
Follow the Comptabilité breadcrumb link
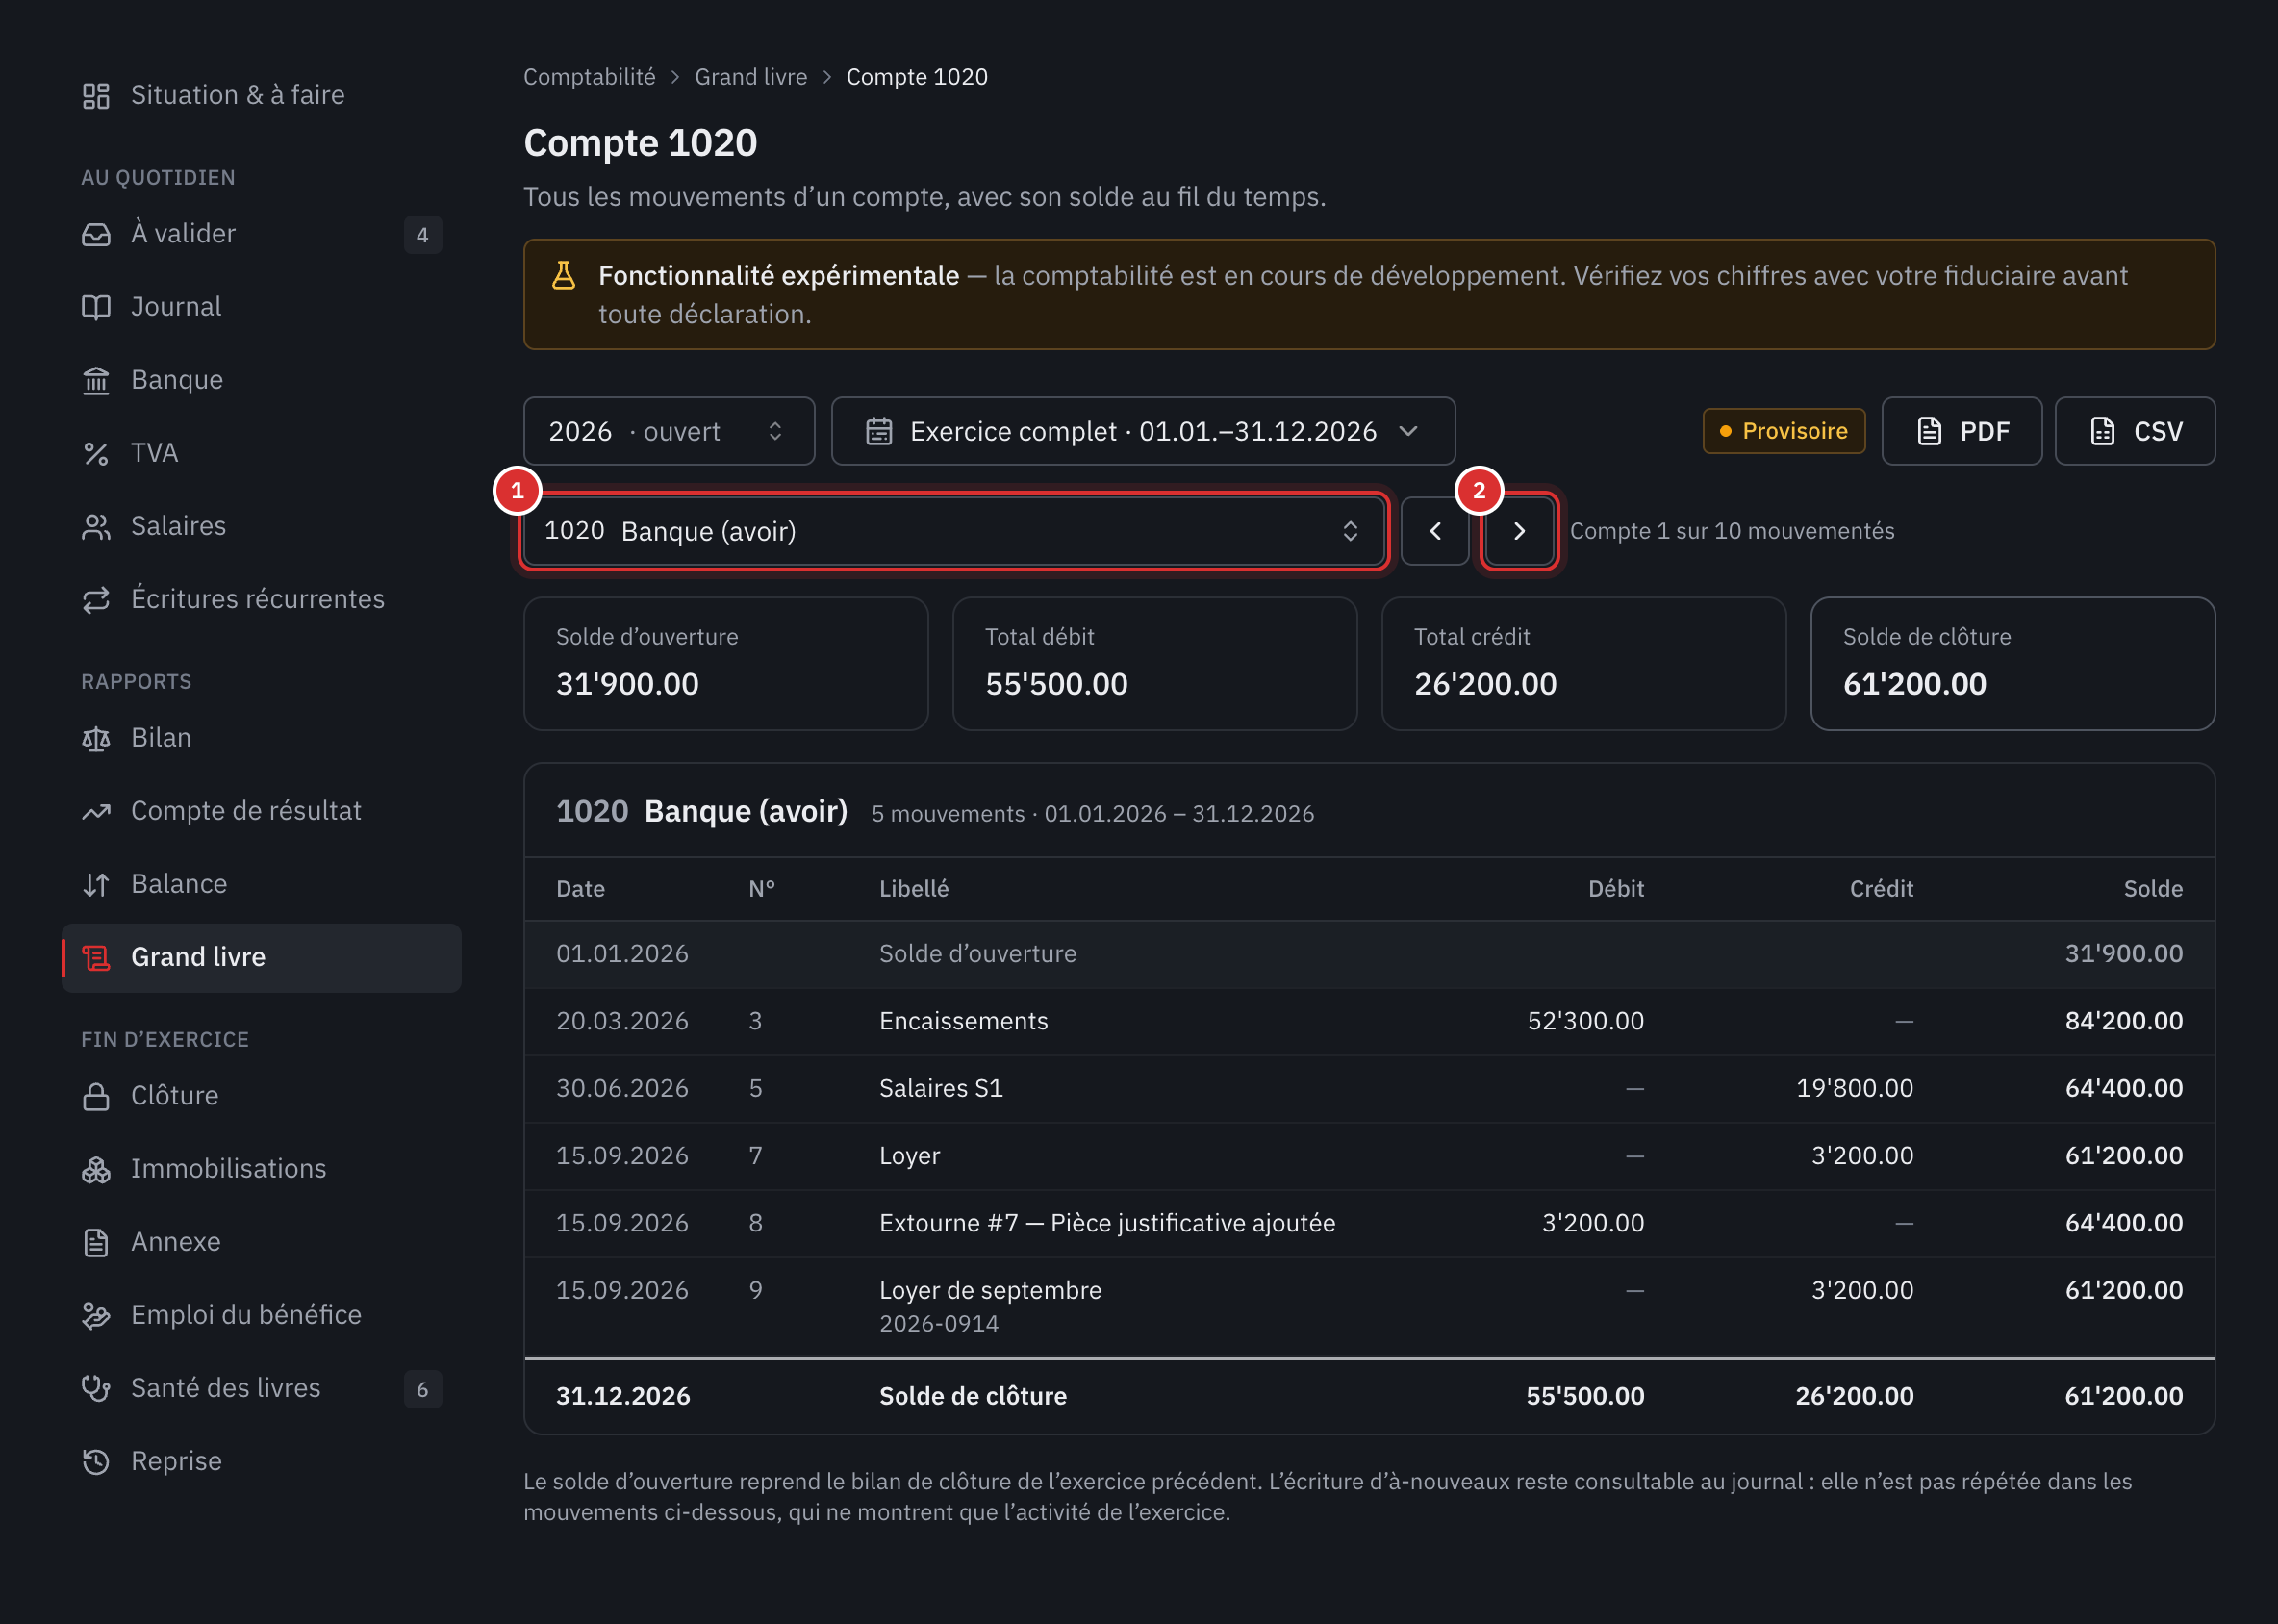(590, 77)
